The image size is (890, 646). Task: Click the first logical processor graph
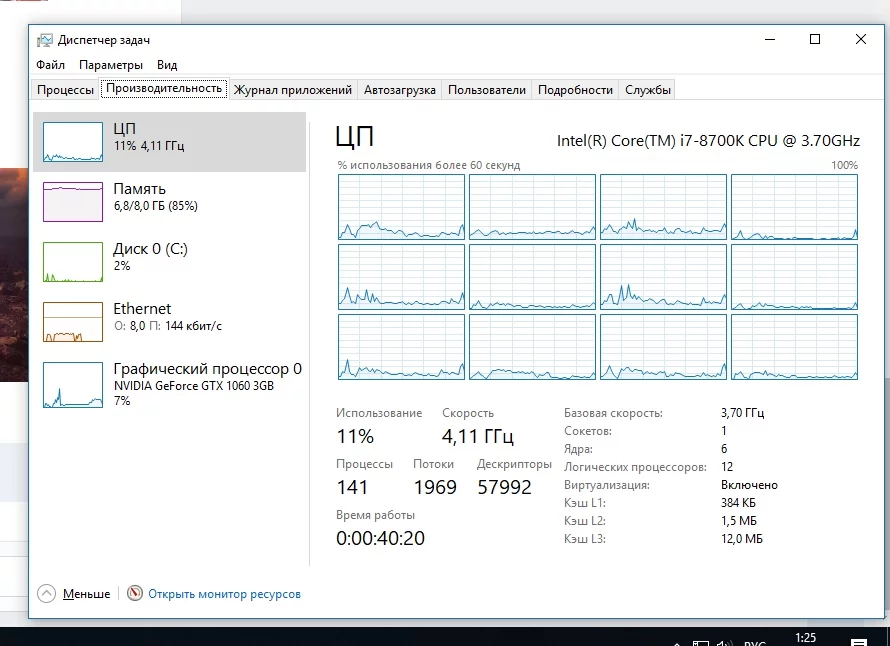click(x=401, y=207)
